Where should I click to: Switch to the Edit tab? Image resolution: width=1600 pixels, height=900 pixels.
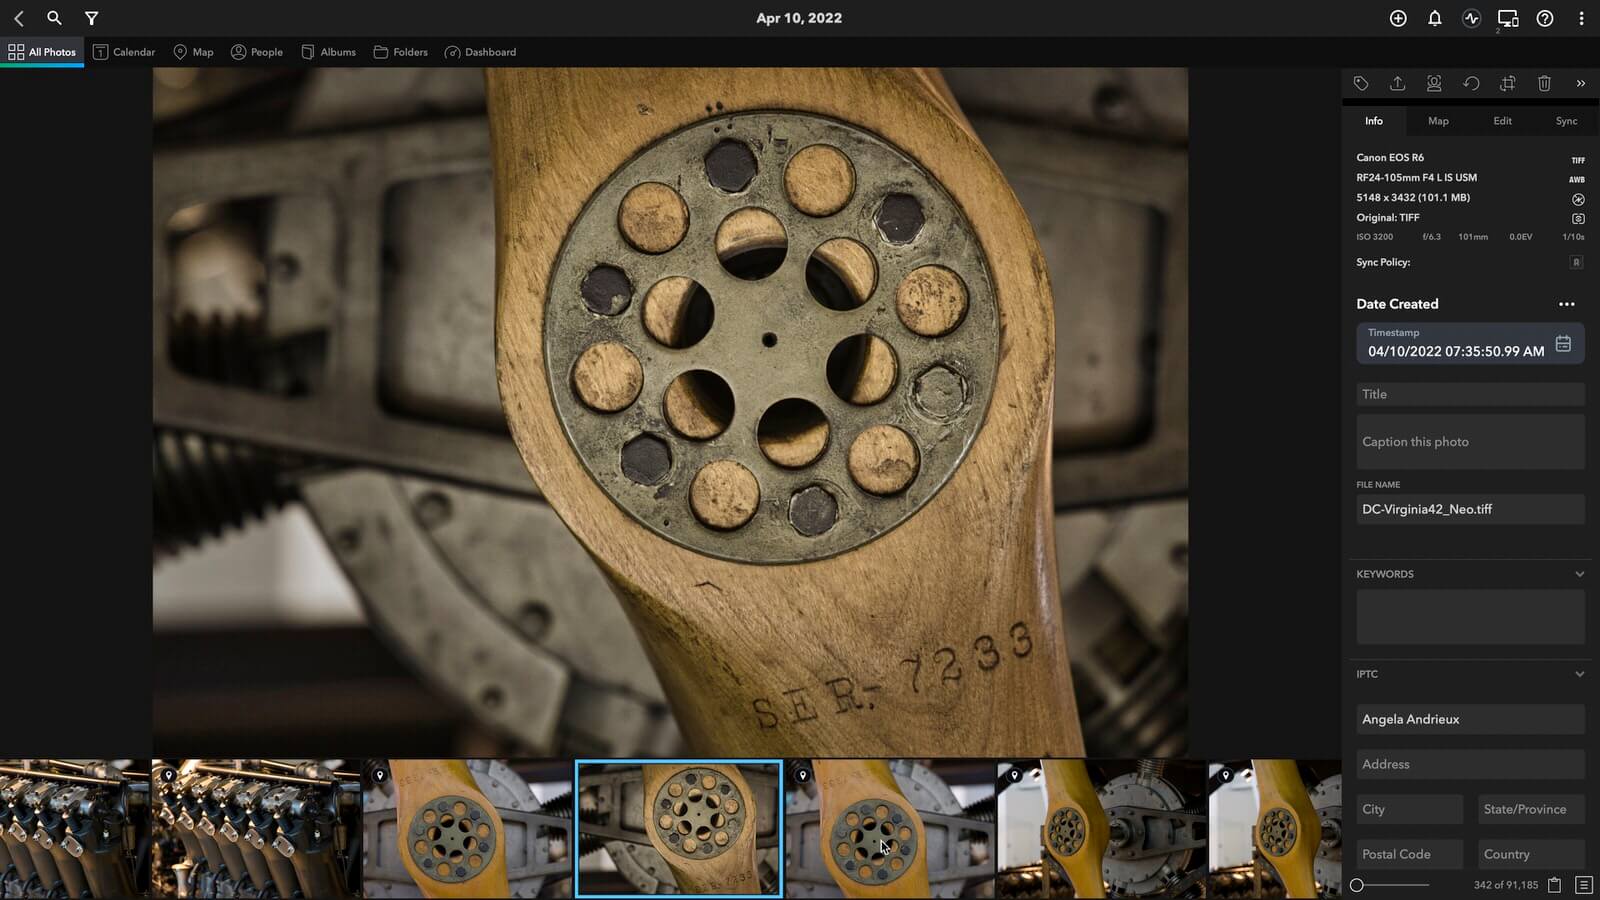pyautogui.click(x=1502, y=121)
